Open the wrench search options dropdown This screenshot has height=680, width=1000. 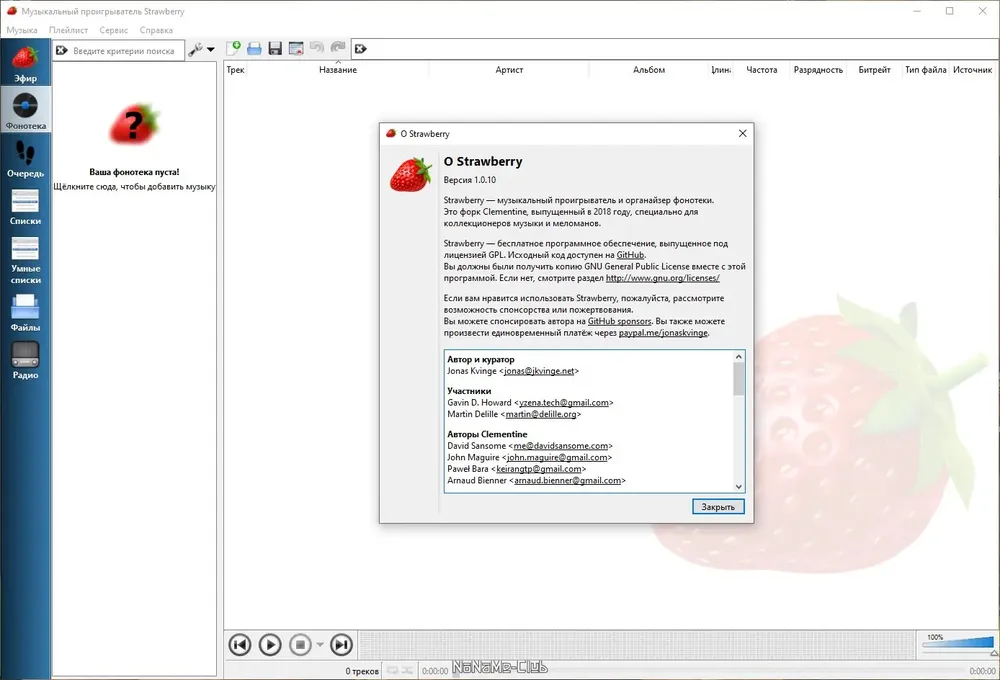(202, 49)
